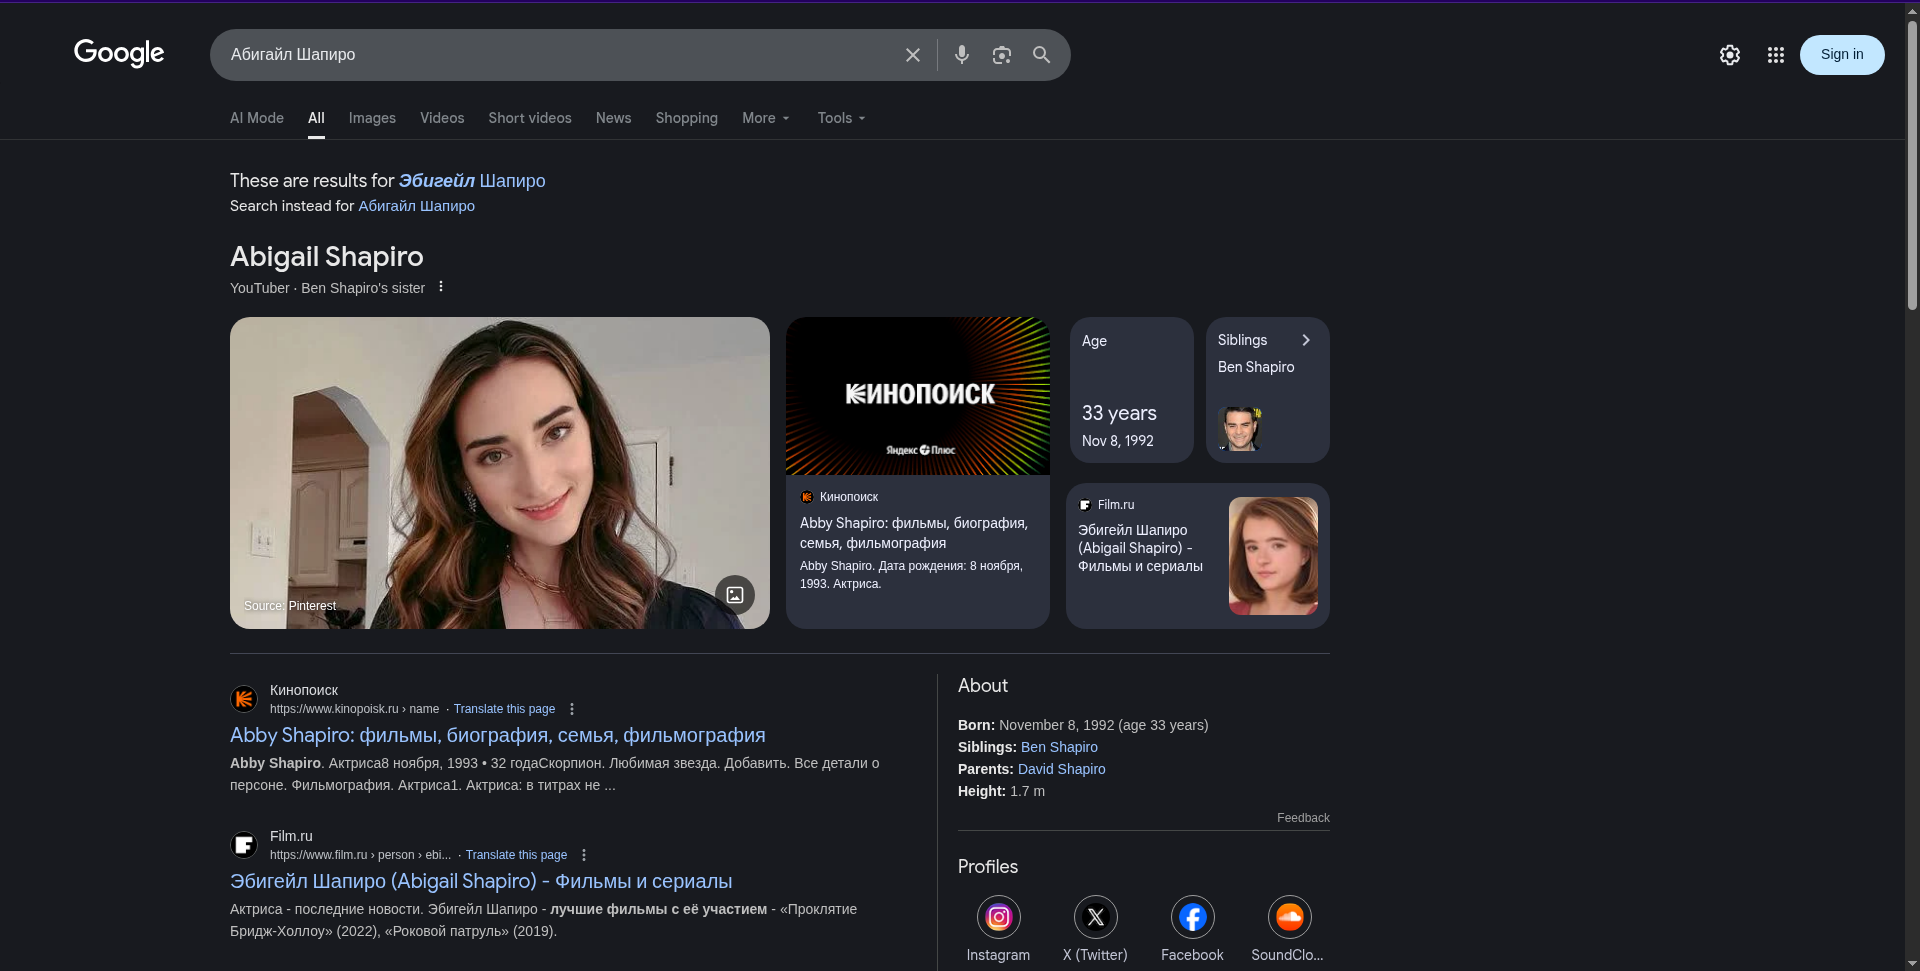Click the Sign in button
This screenshot has width=1920, height=971.
[x=1842, y=55]
